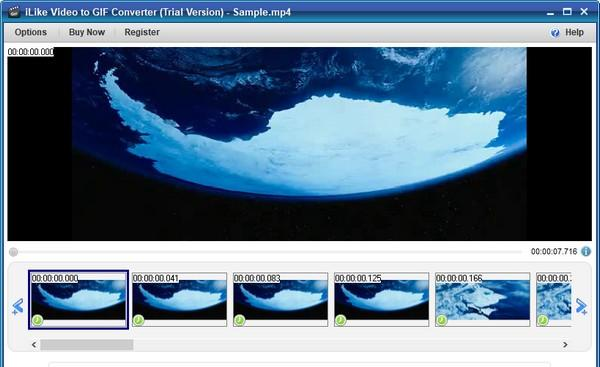The height and width of the screenshot is (367, 600).
Task: Select the frame thumbnail at 00:00:00.041
Action: click(x=179, y=300)
